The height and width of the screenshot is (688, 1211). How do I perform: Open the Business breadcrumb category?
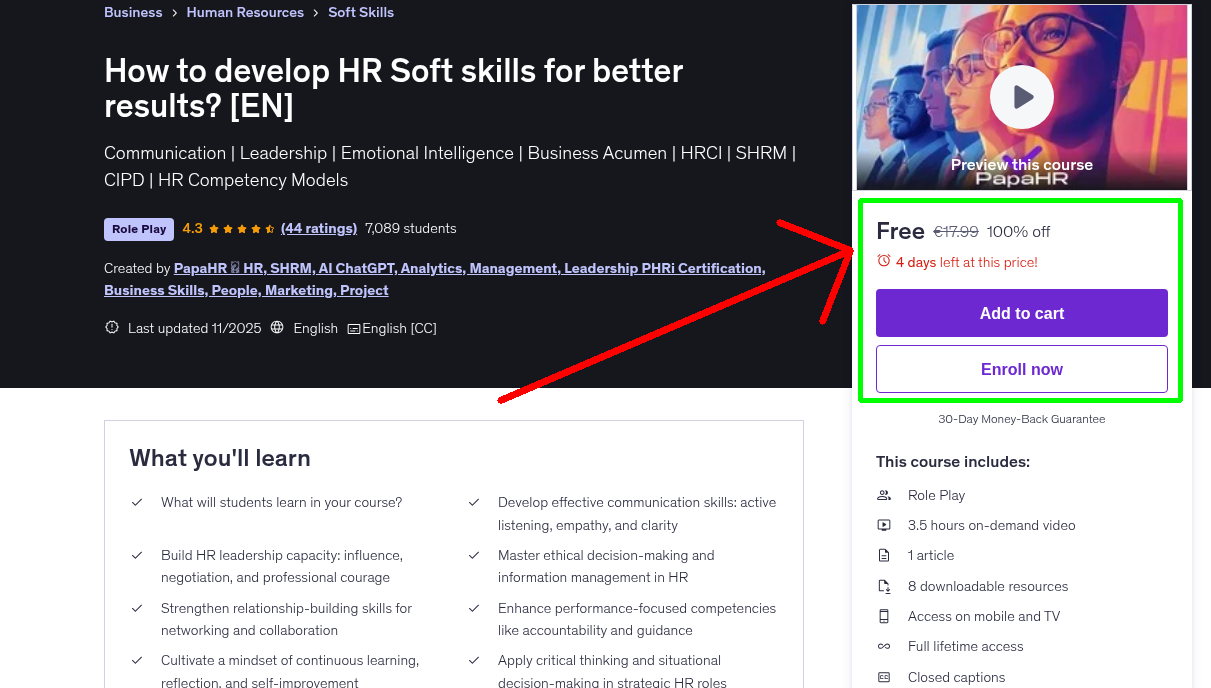click(133, 12)
